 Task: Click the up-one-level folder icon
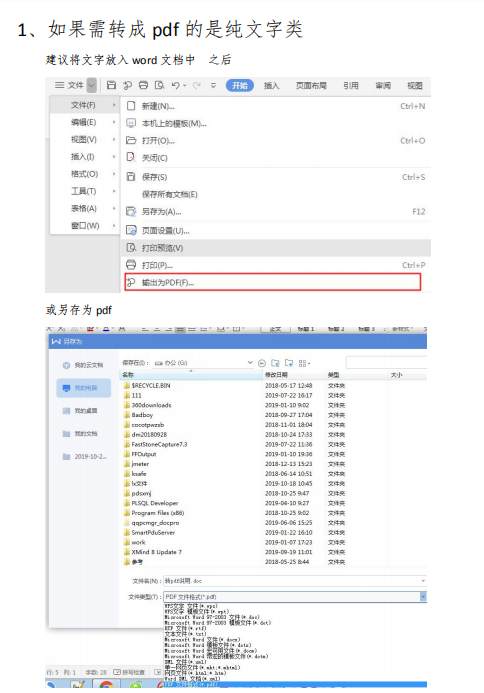[x=275, y=363]
